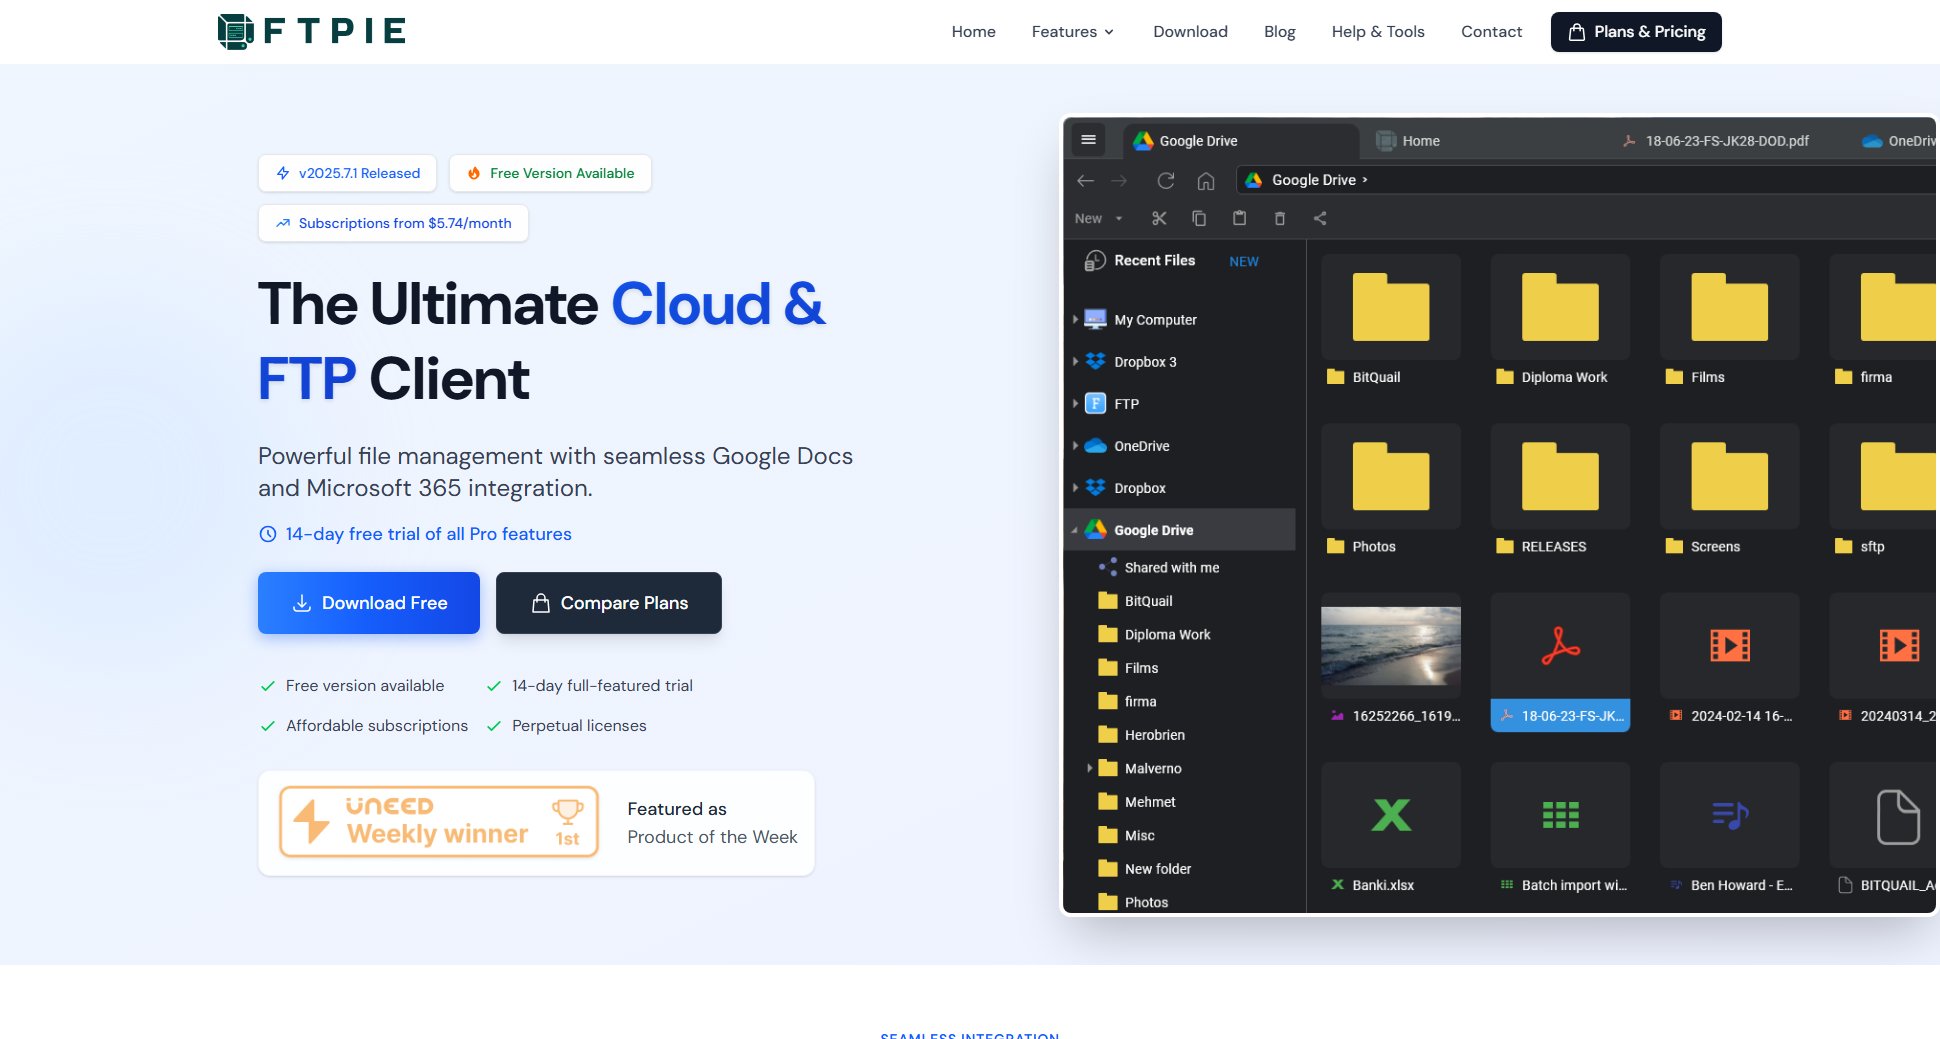Screen dimensions: 1940x1039
Task: Click the Compare Plans button
Action: 609,603
